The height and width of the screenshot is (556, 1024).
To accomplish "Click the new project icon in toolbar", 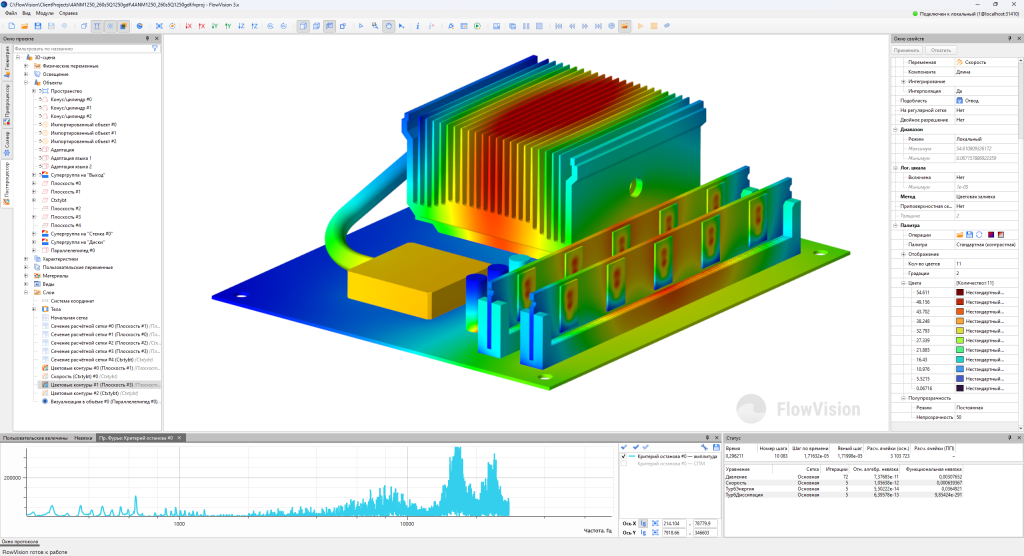I will point(11,26).
